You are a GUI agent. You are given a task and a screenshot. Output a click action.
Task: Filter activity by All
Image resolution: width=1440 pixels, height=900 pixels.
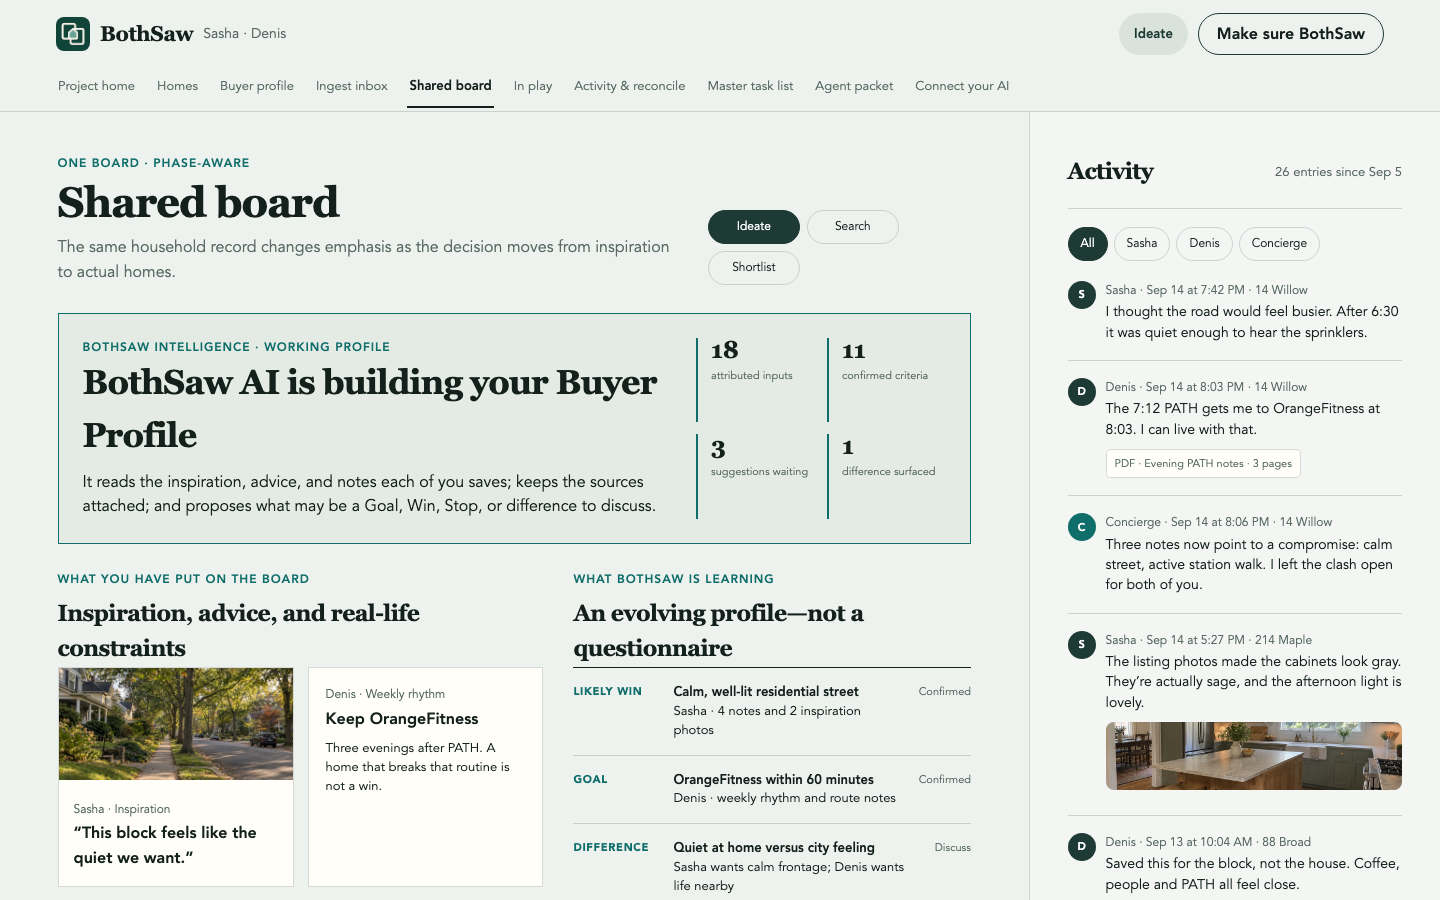pos(1087,244)
